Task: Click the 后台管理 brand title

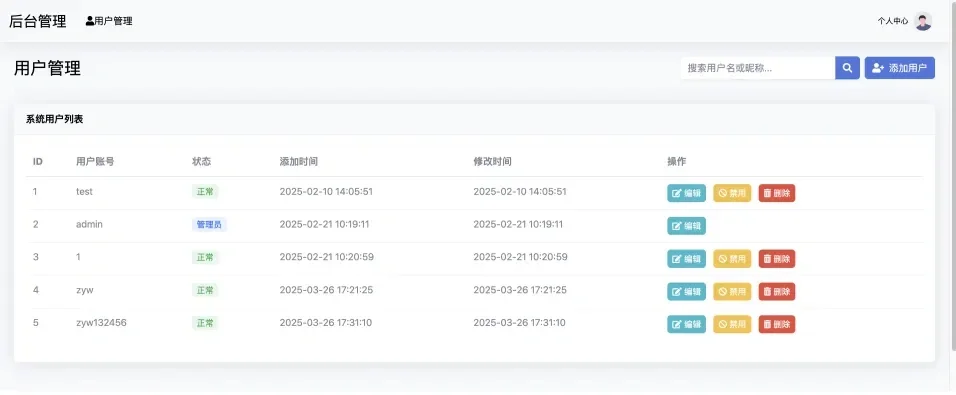Action: pyautogui.click(x=38, y=21)
